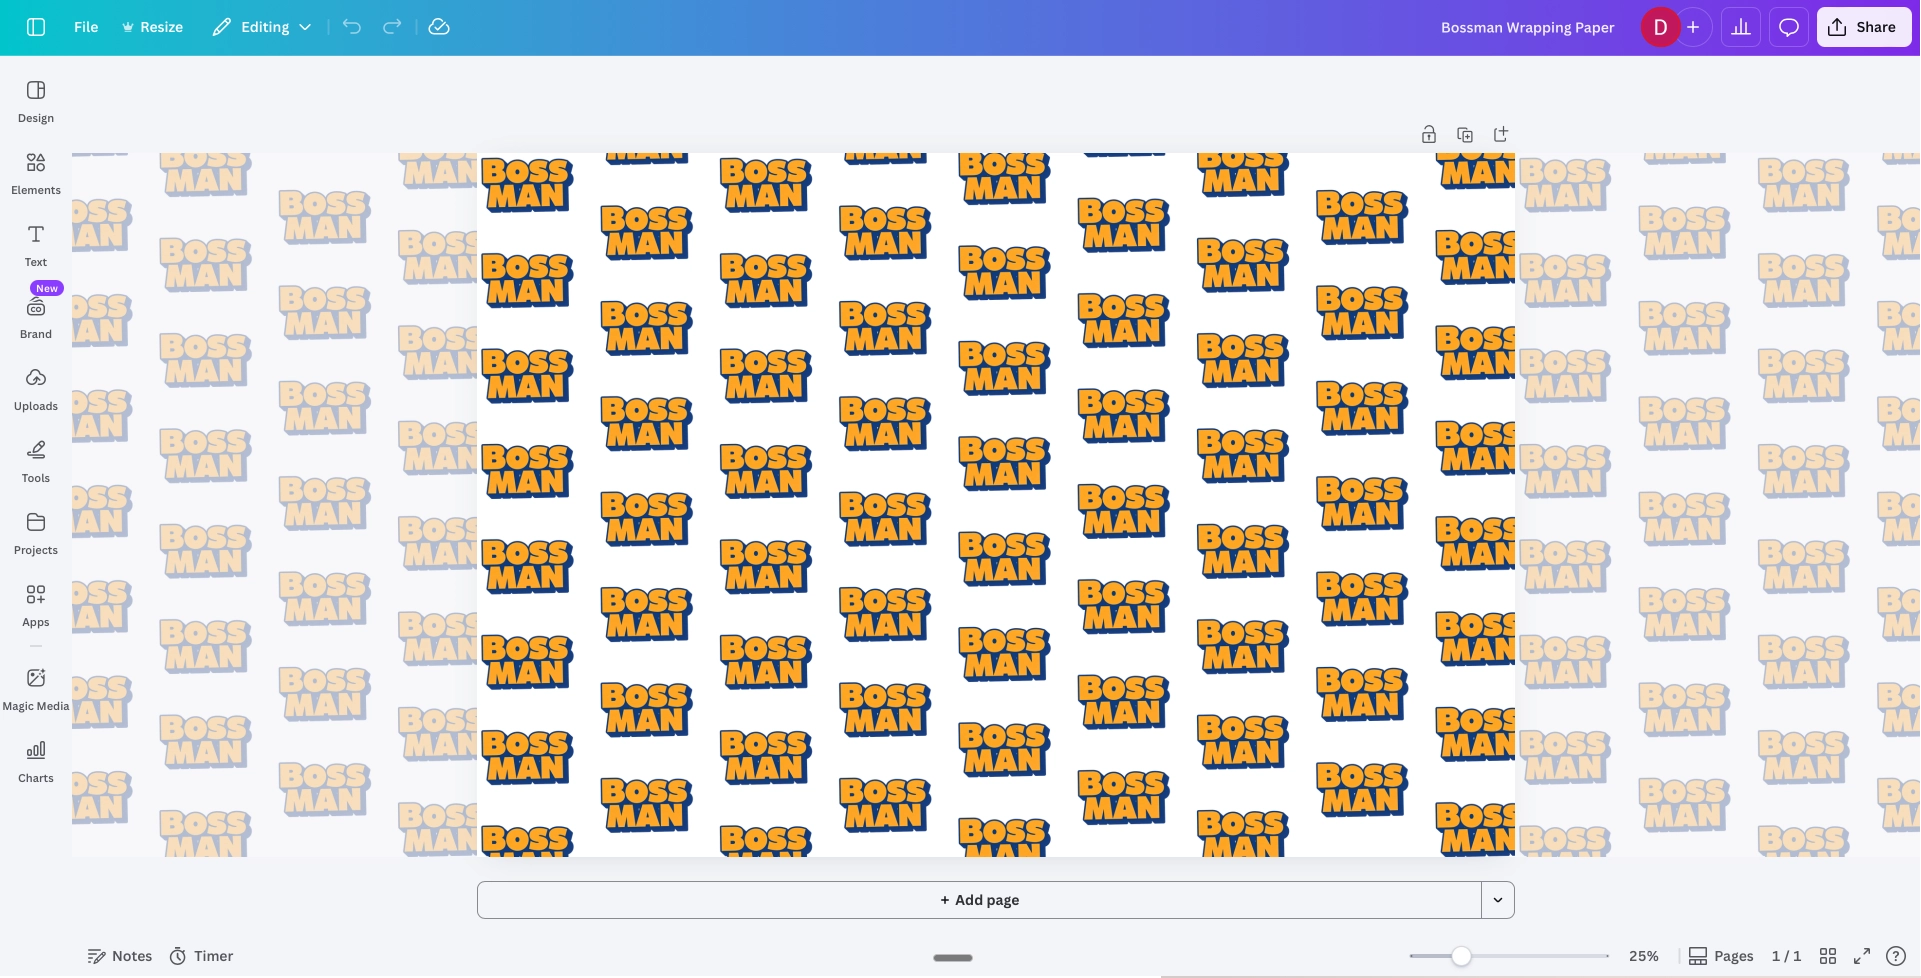Open Magic Media tool
This screenshot has height=978, width=1921.
click(x=36, y=689)
